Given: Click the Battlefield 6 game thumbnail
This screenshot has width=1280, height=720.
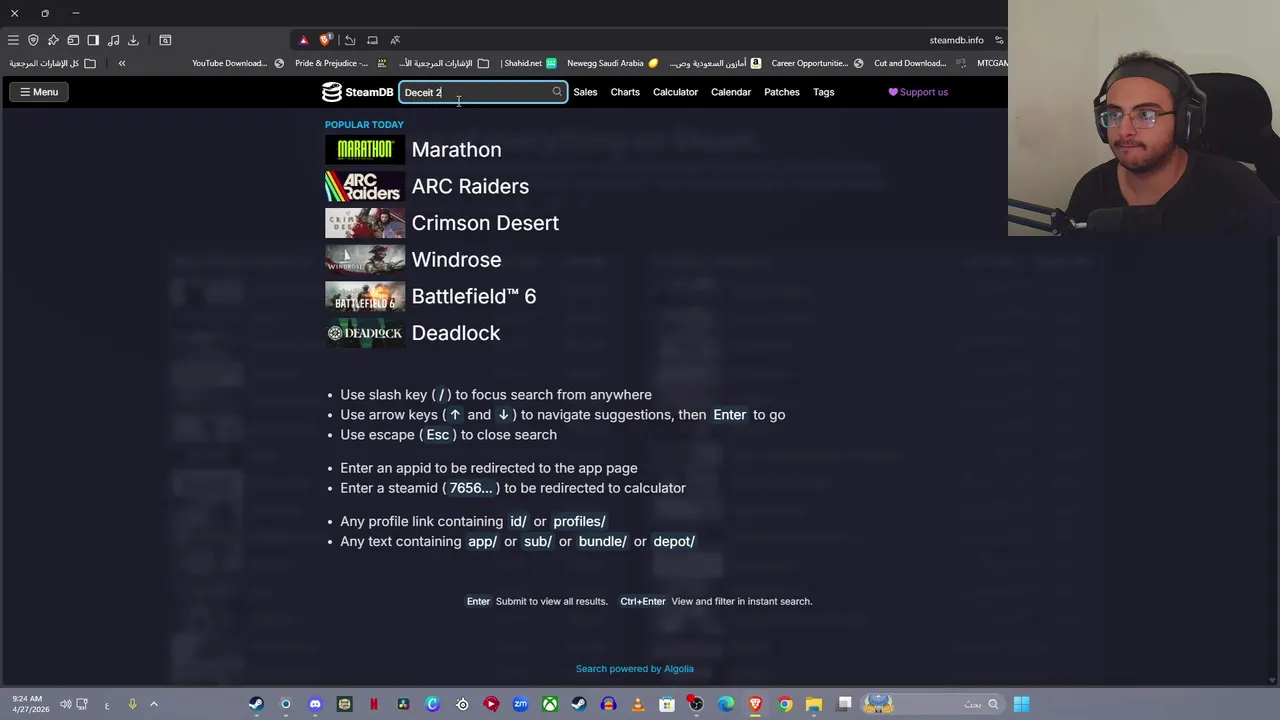Looking at the screenshot, I should (x=365, y=296).
